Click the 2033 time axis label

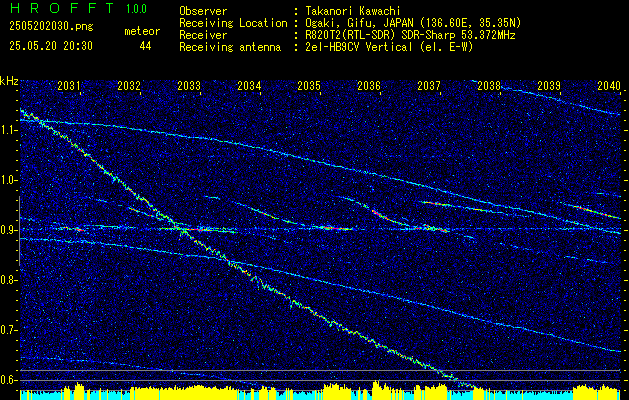coord(189,85)
